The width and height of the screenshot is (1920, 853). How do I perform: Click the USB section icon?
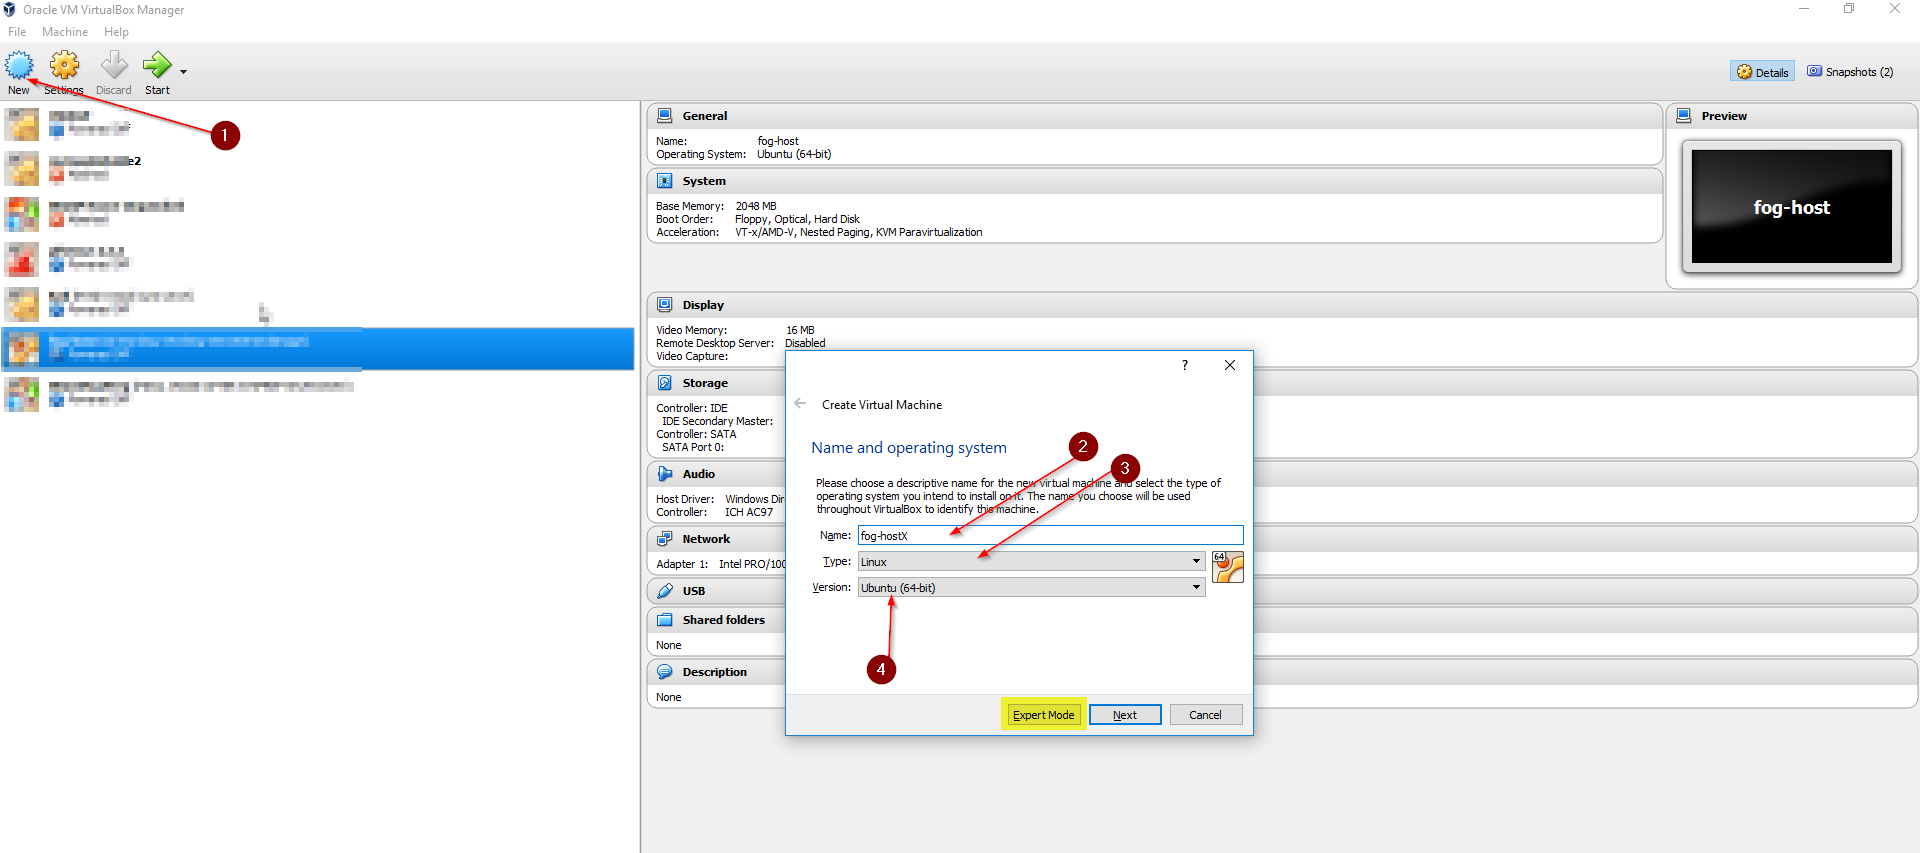pos(665,591)
